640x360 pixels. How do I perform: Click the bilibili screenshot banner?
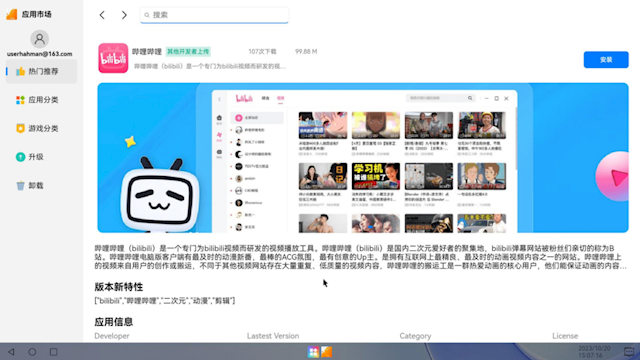[x=363, y=158]
